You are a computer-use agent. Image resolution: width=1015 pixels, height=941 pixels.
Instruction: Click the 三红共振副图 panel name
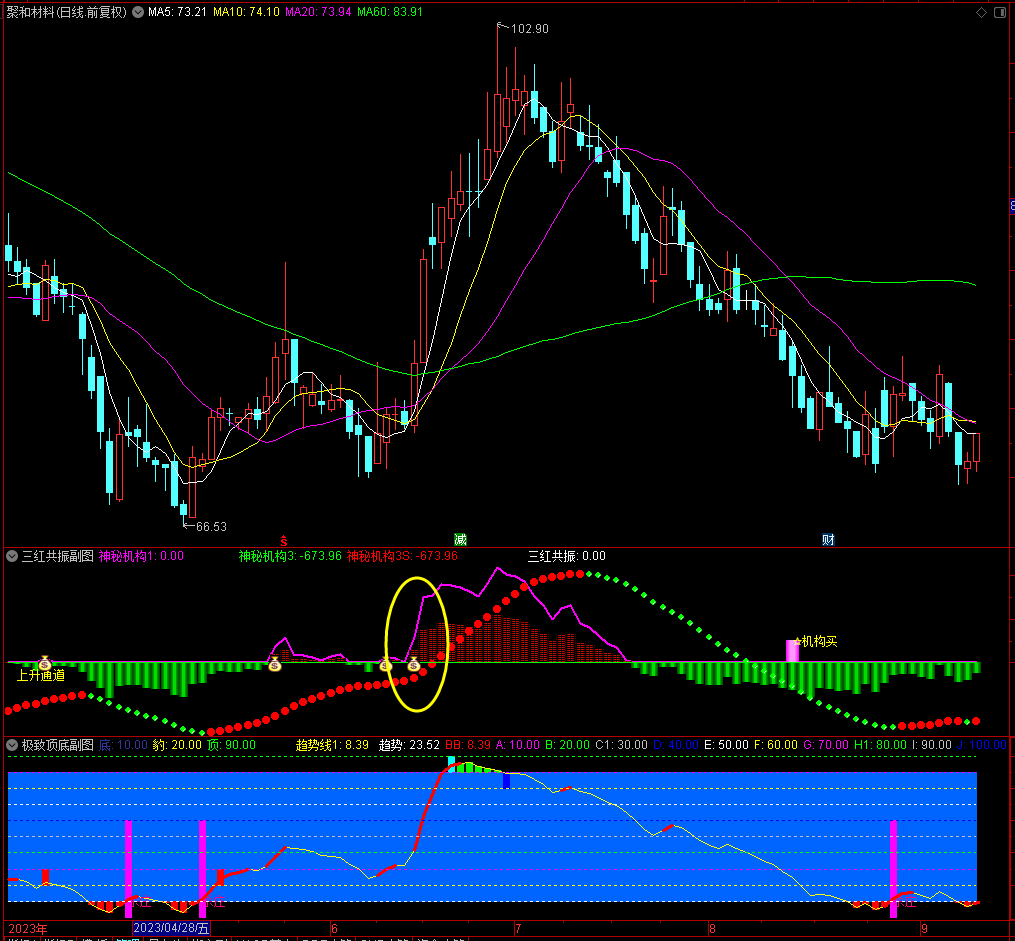pyautogui.click(x=58, y=556)
